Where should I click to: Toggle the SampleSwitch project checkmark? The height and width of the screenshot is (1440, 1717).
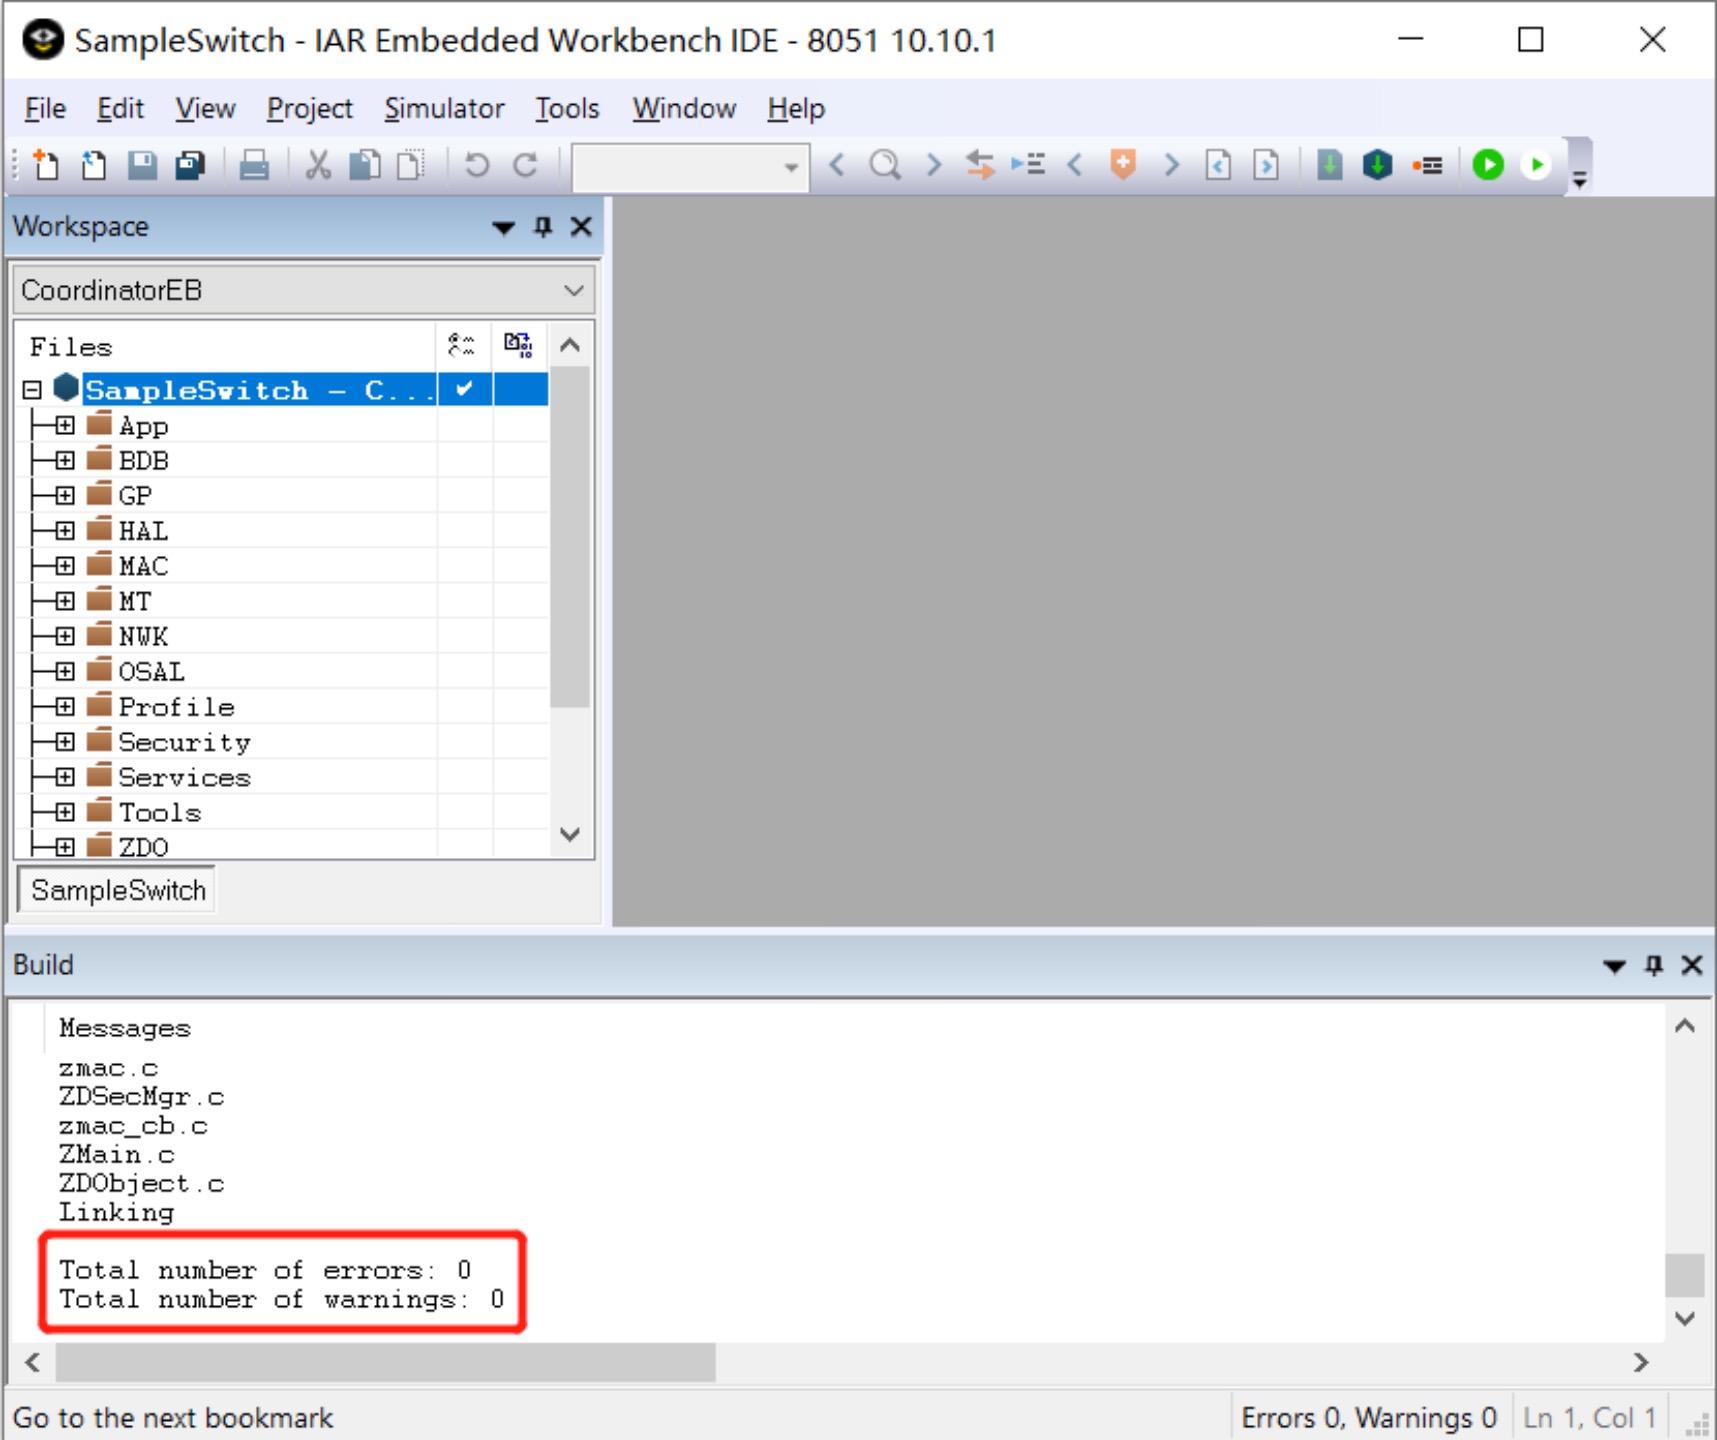[x=464, y=389]
